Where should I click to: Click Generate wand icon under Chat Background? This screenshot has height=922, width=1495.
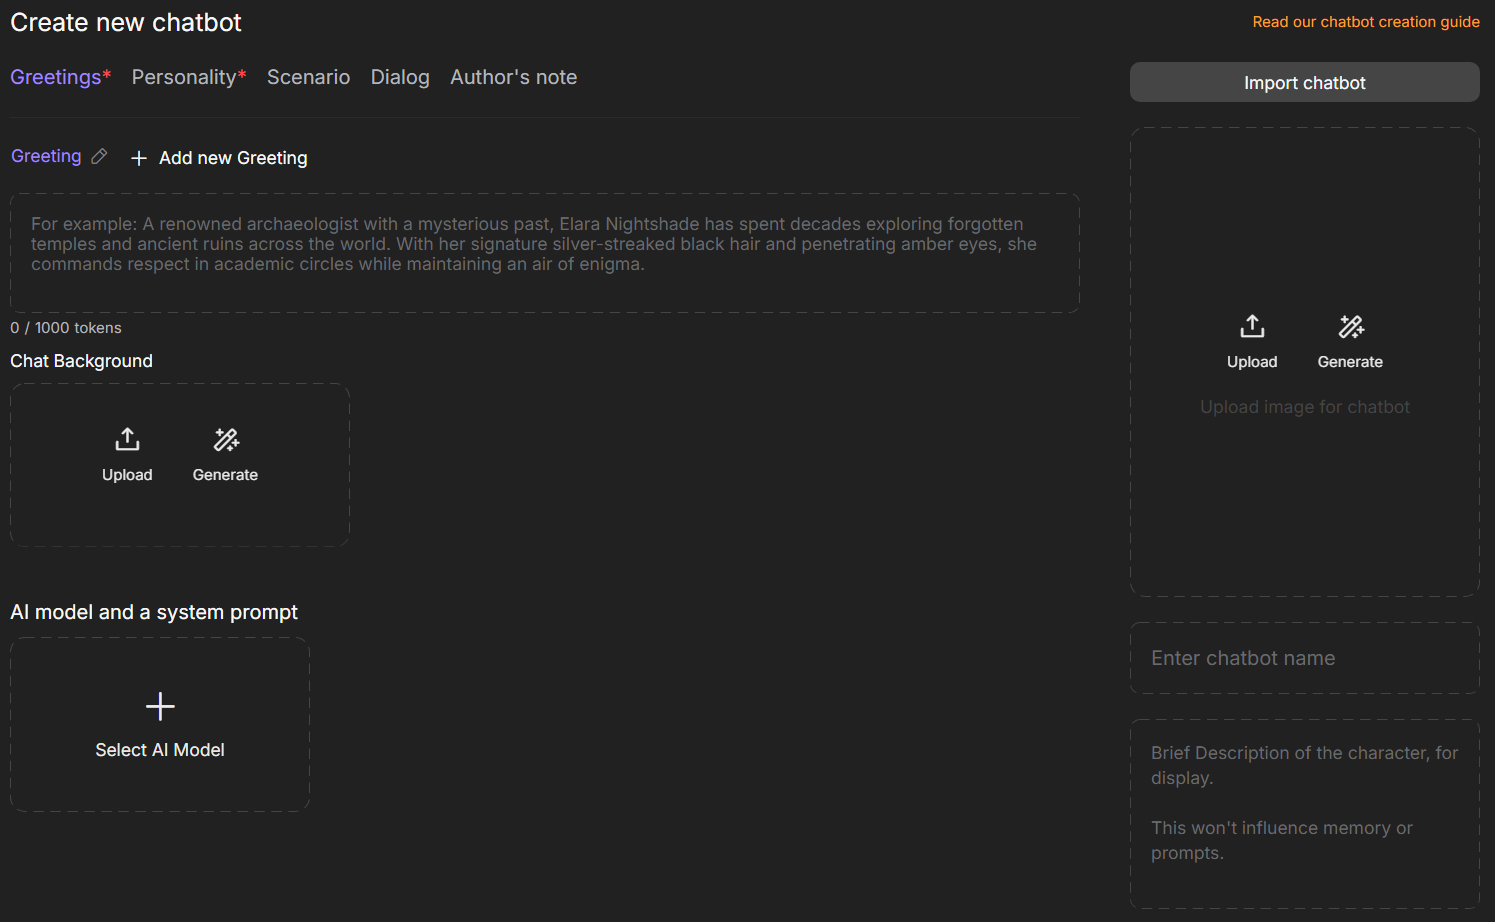(226, 440)
